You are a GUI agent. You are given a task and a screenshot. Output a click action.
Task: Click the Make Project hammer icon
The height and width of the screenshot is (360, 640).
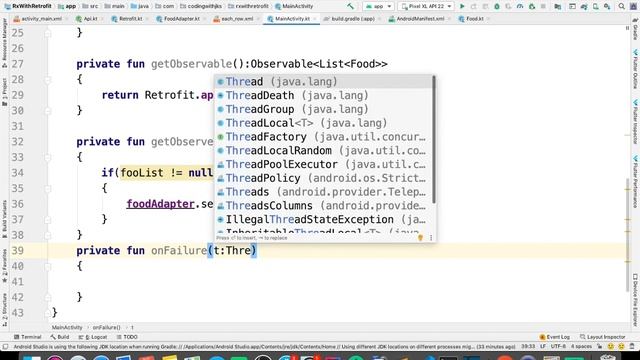(x=351, y=6)
